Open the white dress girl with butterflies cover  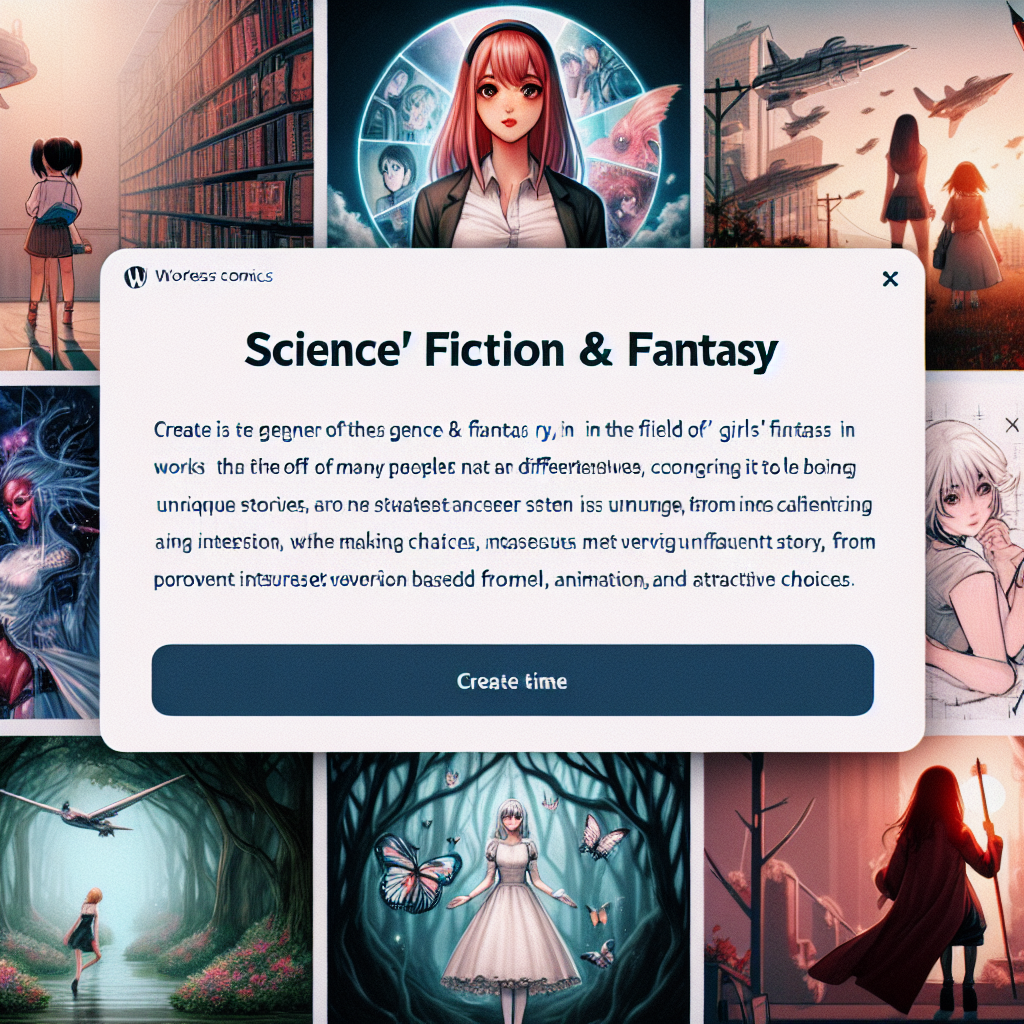pos(508,887)
